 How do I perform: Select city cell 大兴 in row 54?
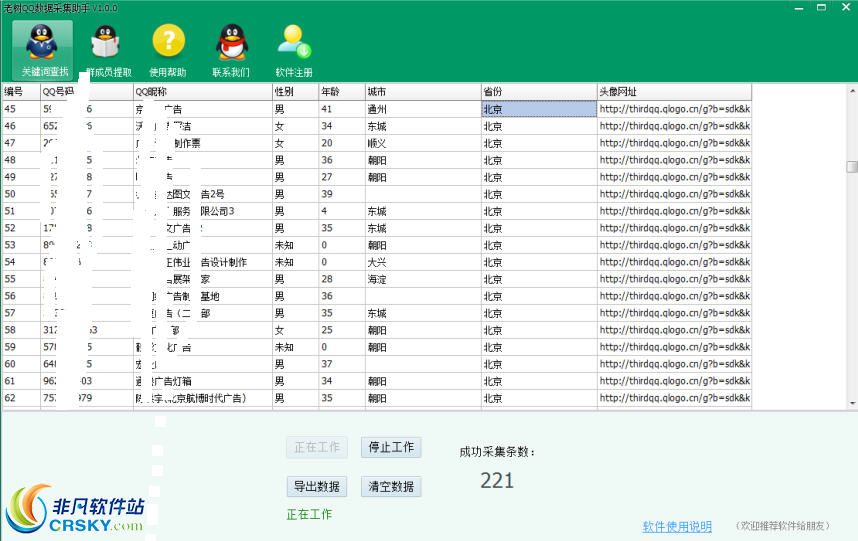tap(423, 262)
